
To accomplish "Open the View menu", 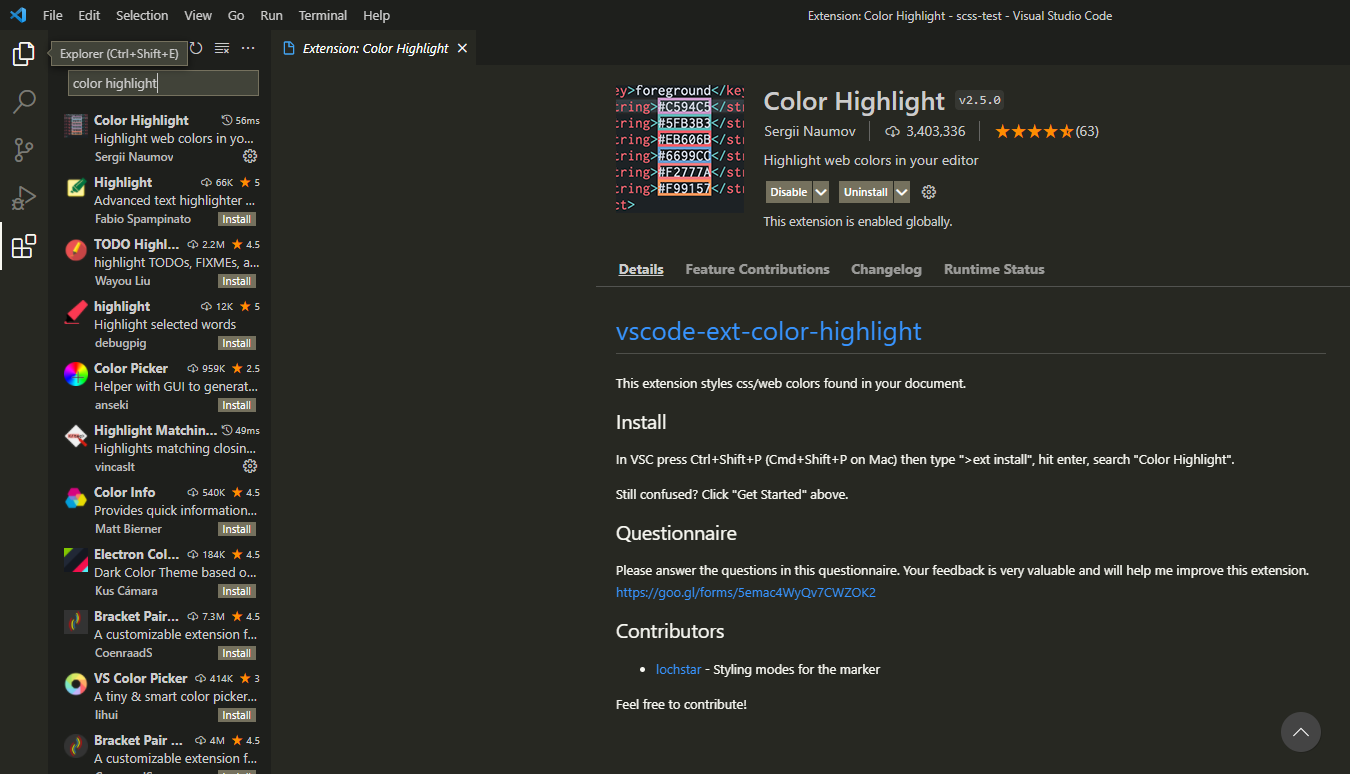I will (198, 15).
